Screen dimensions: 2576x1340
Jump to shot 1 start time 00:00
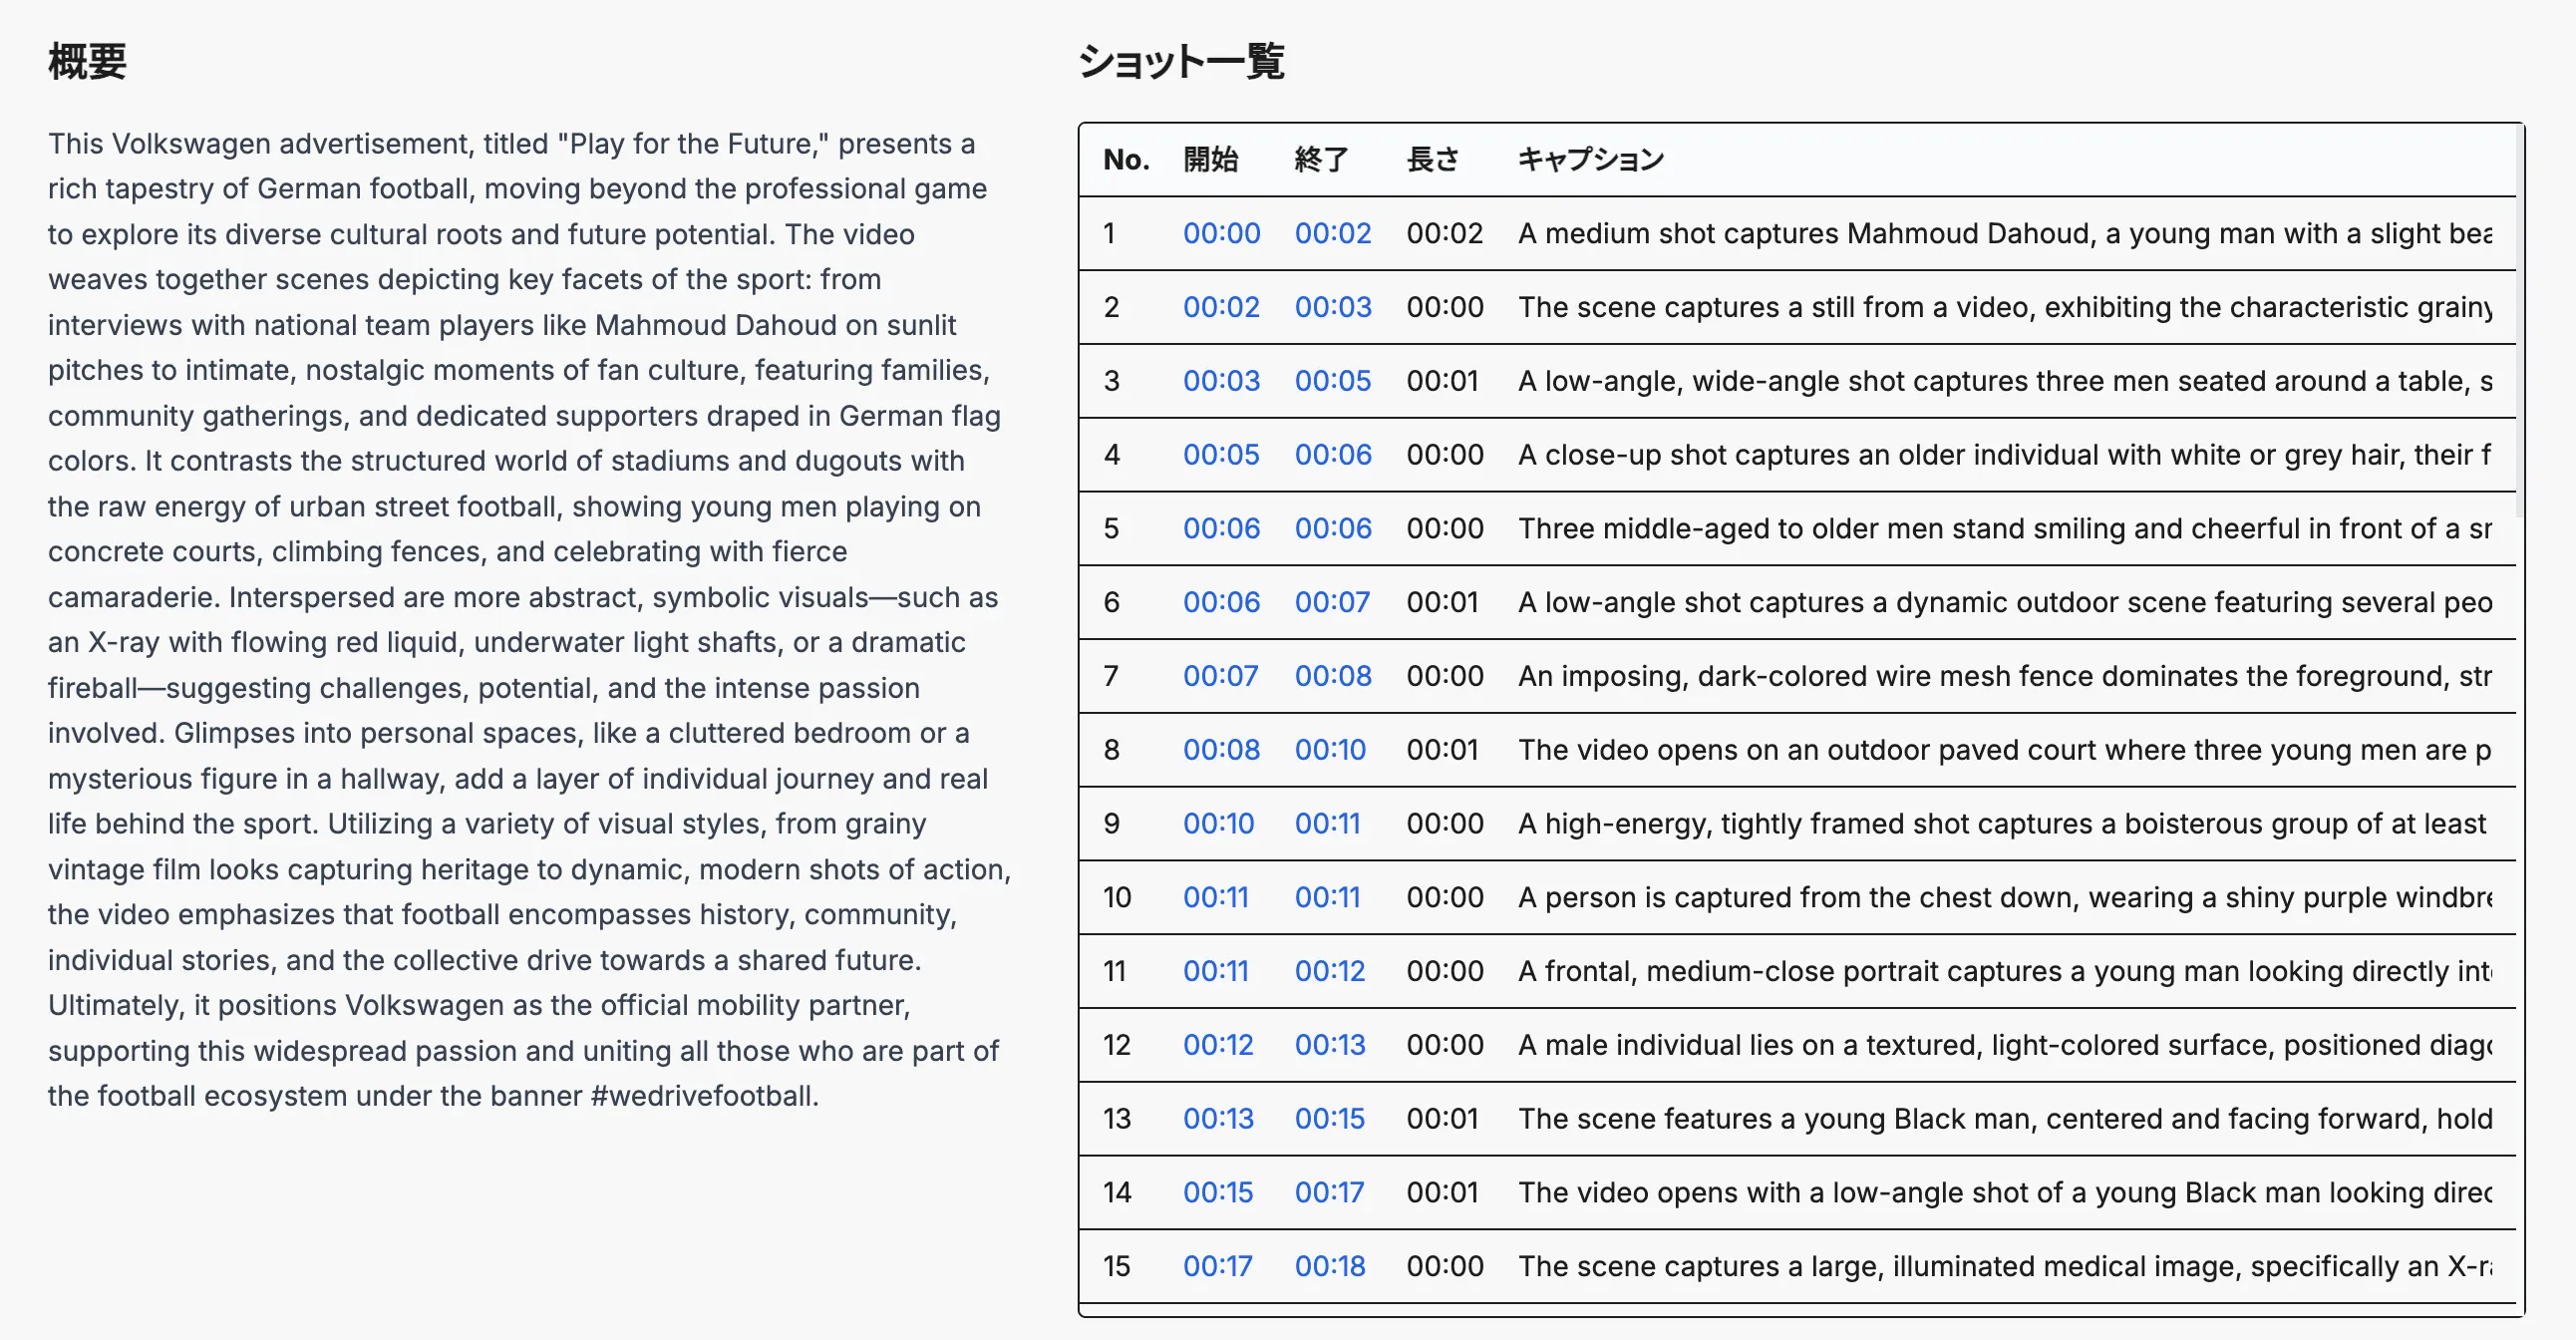coord(1221,233)
